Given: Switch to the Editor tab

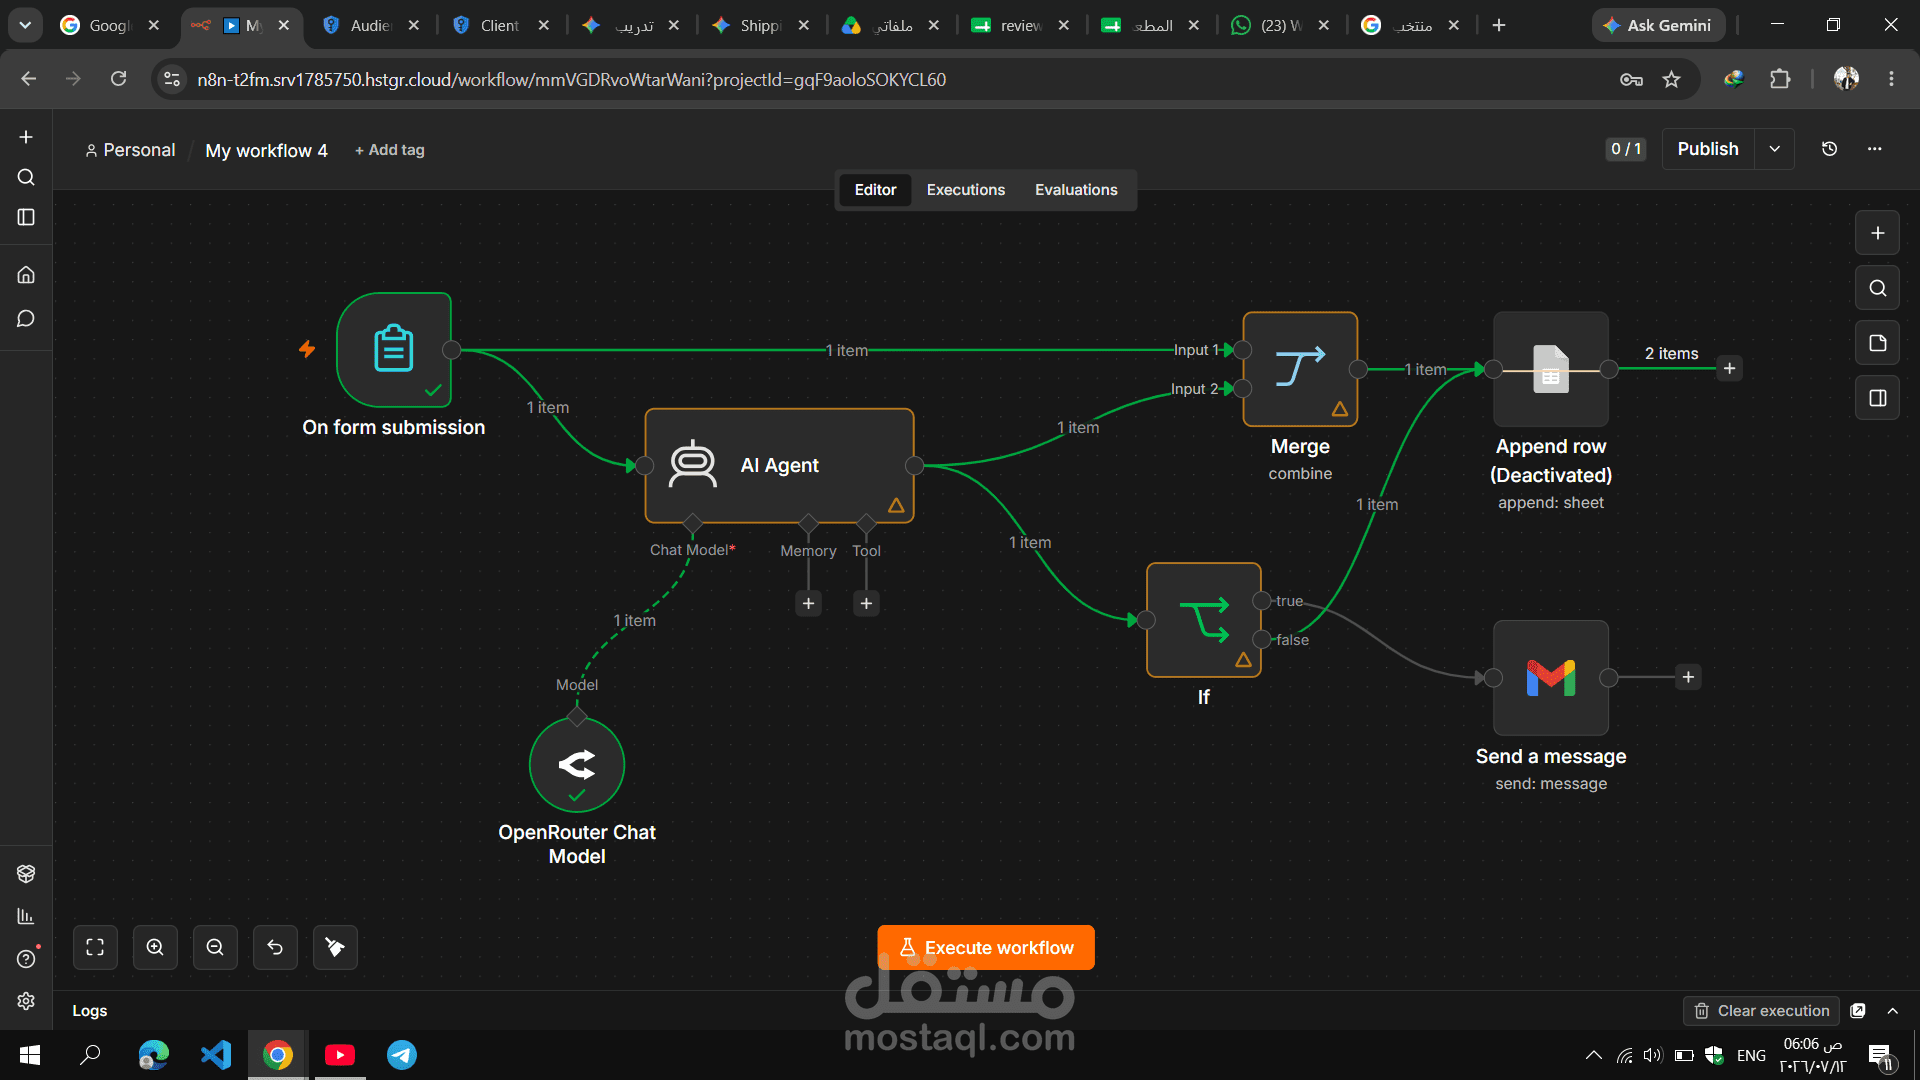Looking at the screenshot, I should pos(875,190).
